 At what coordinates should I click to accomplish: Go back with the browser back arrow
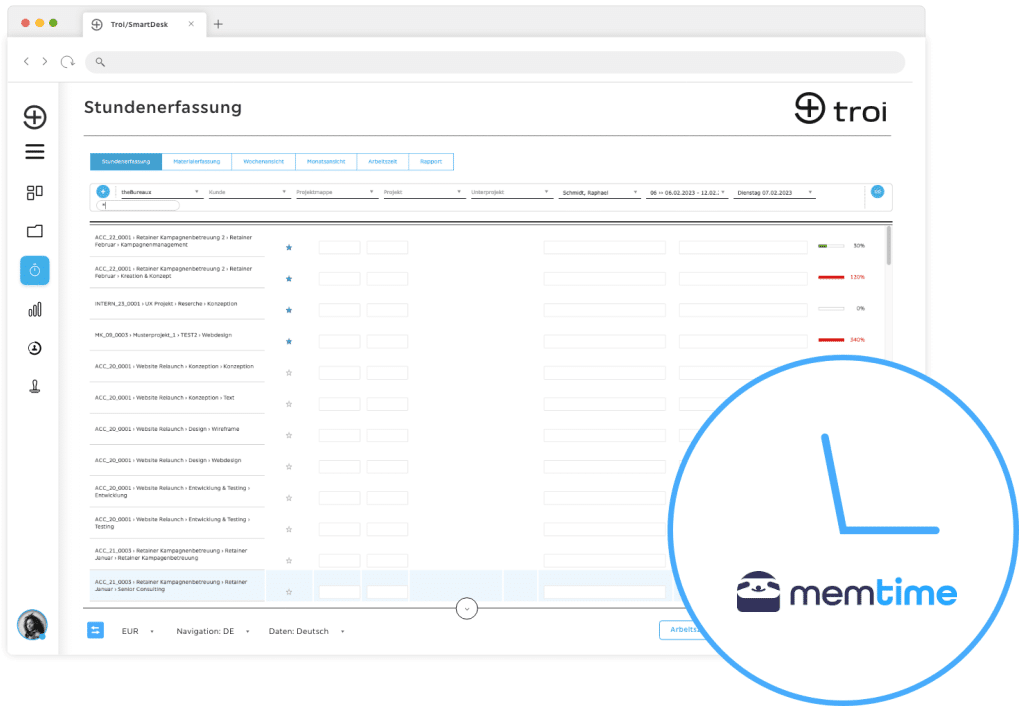tap(26, 61)
